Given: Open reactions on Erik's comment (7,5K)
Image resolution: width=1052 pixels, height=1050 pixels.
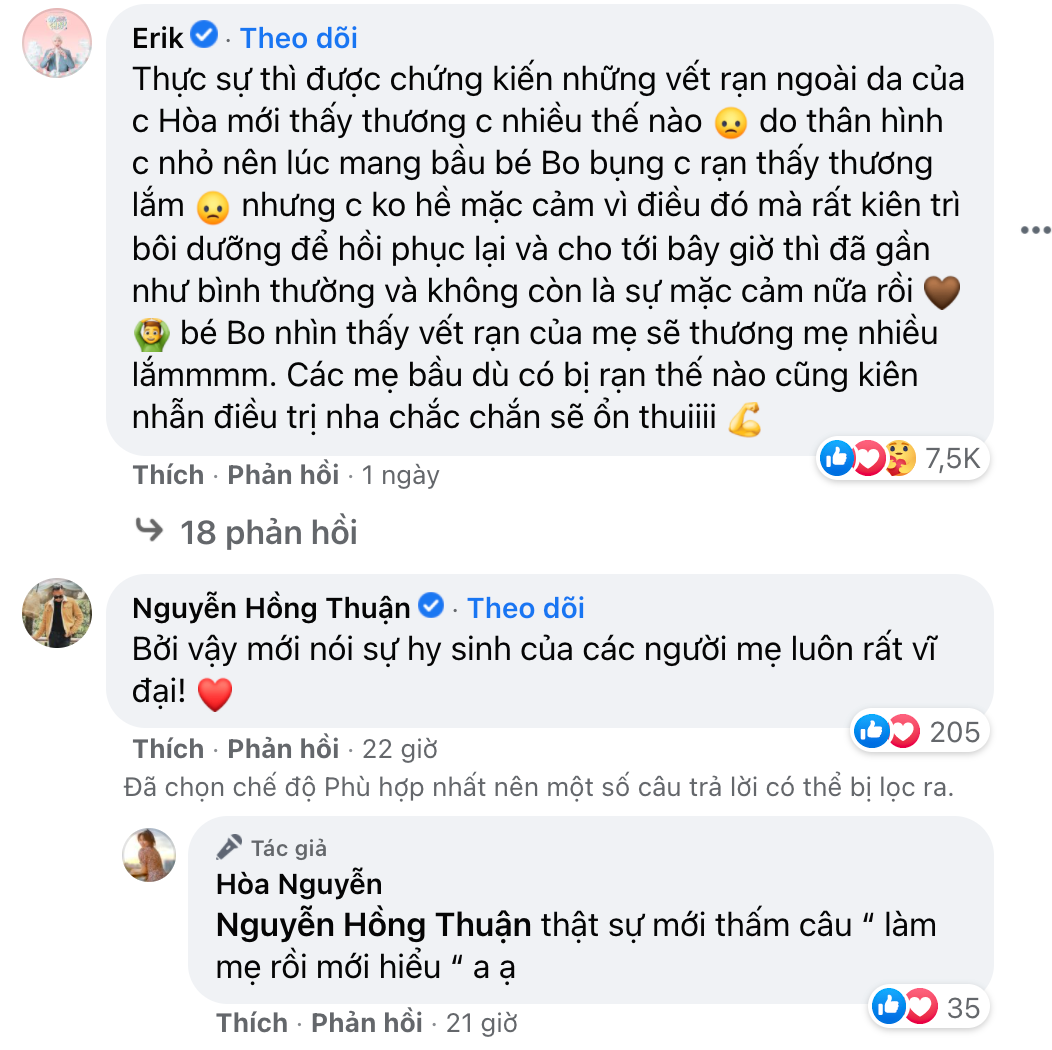Looking at the screenshot, I should coord(903,458).
